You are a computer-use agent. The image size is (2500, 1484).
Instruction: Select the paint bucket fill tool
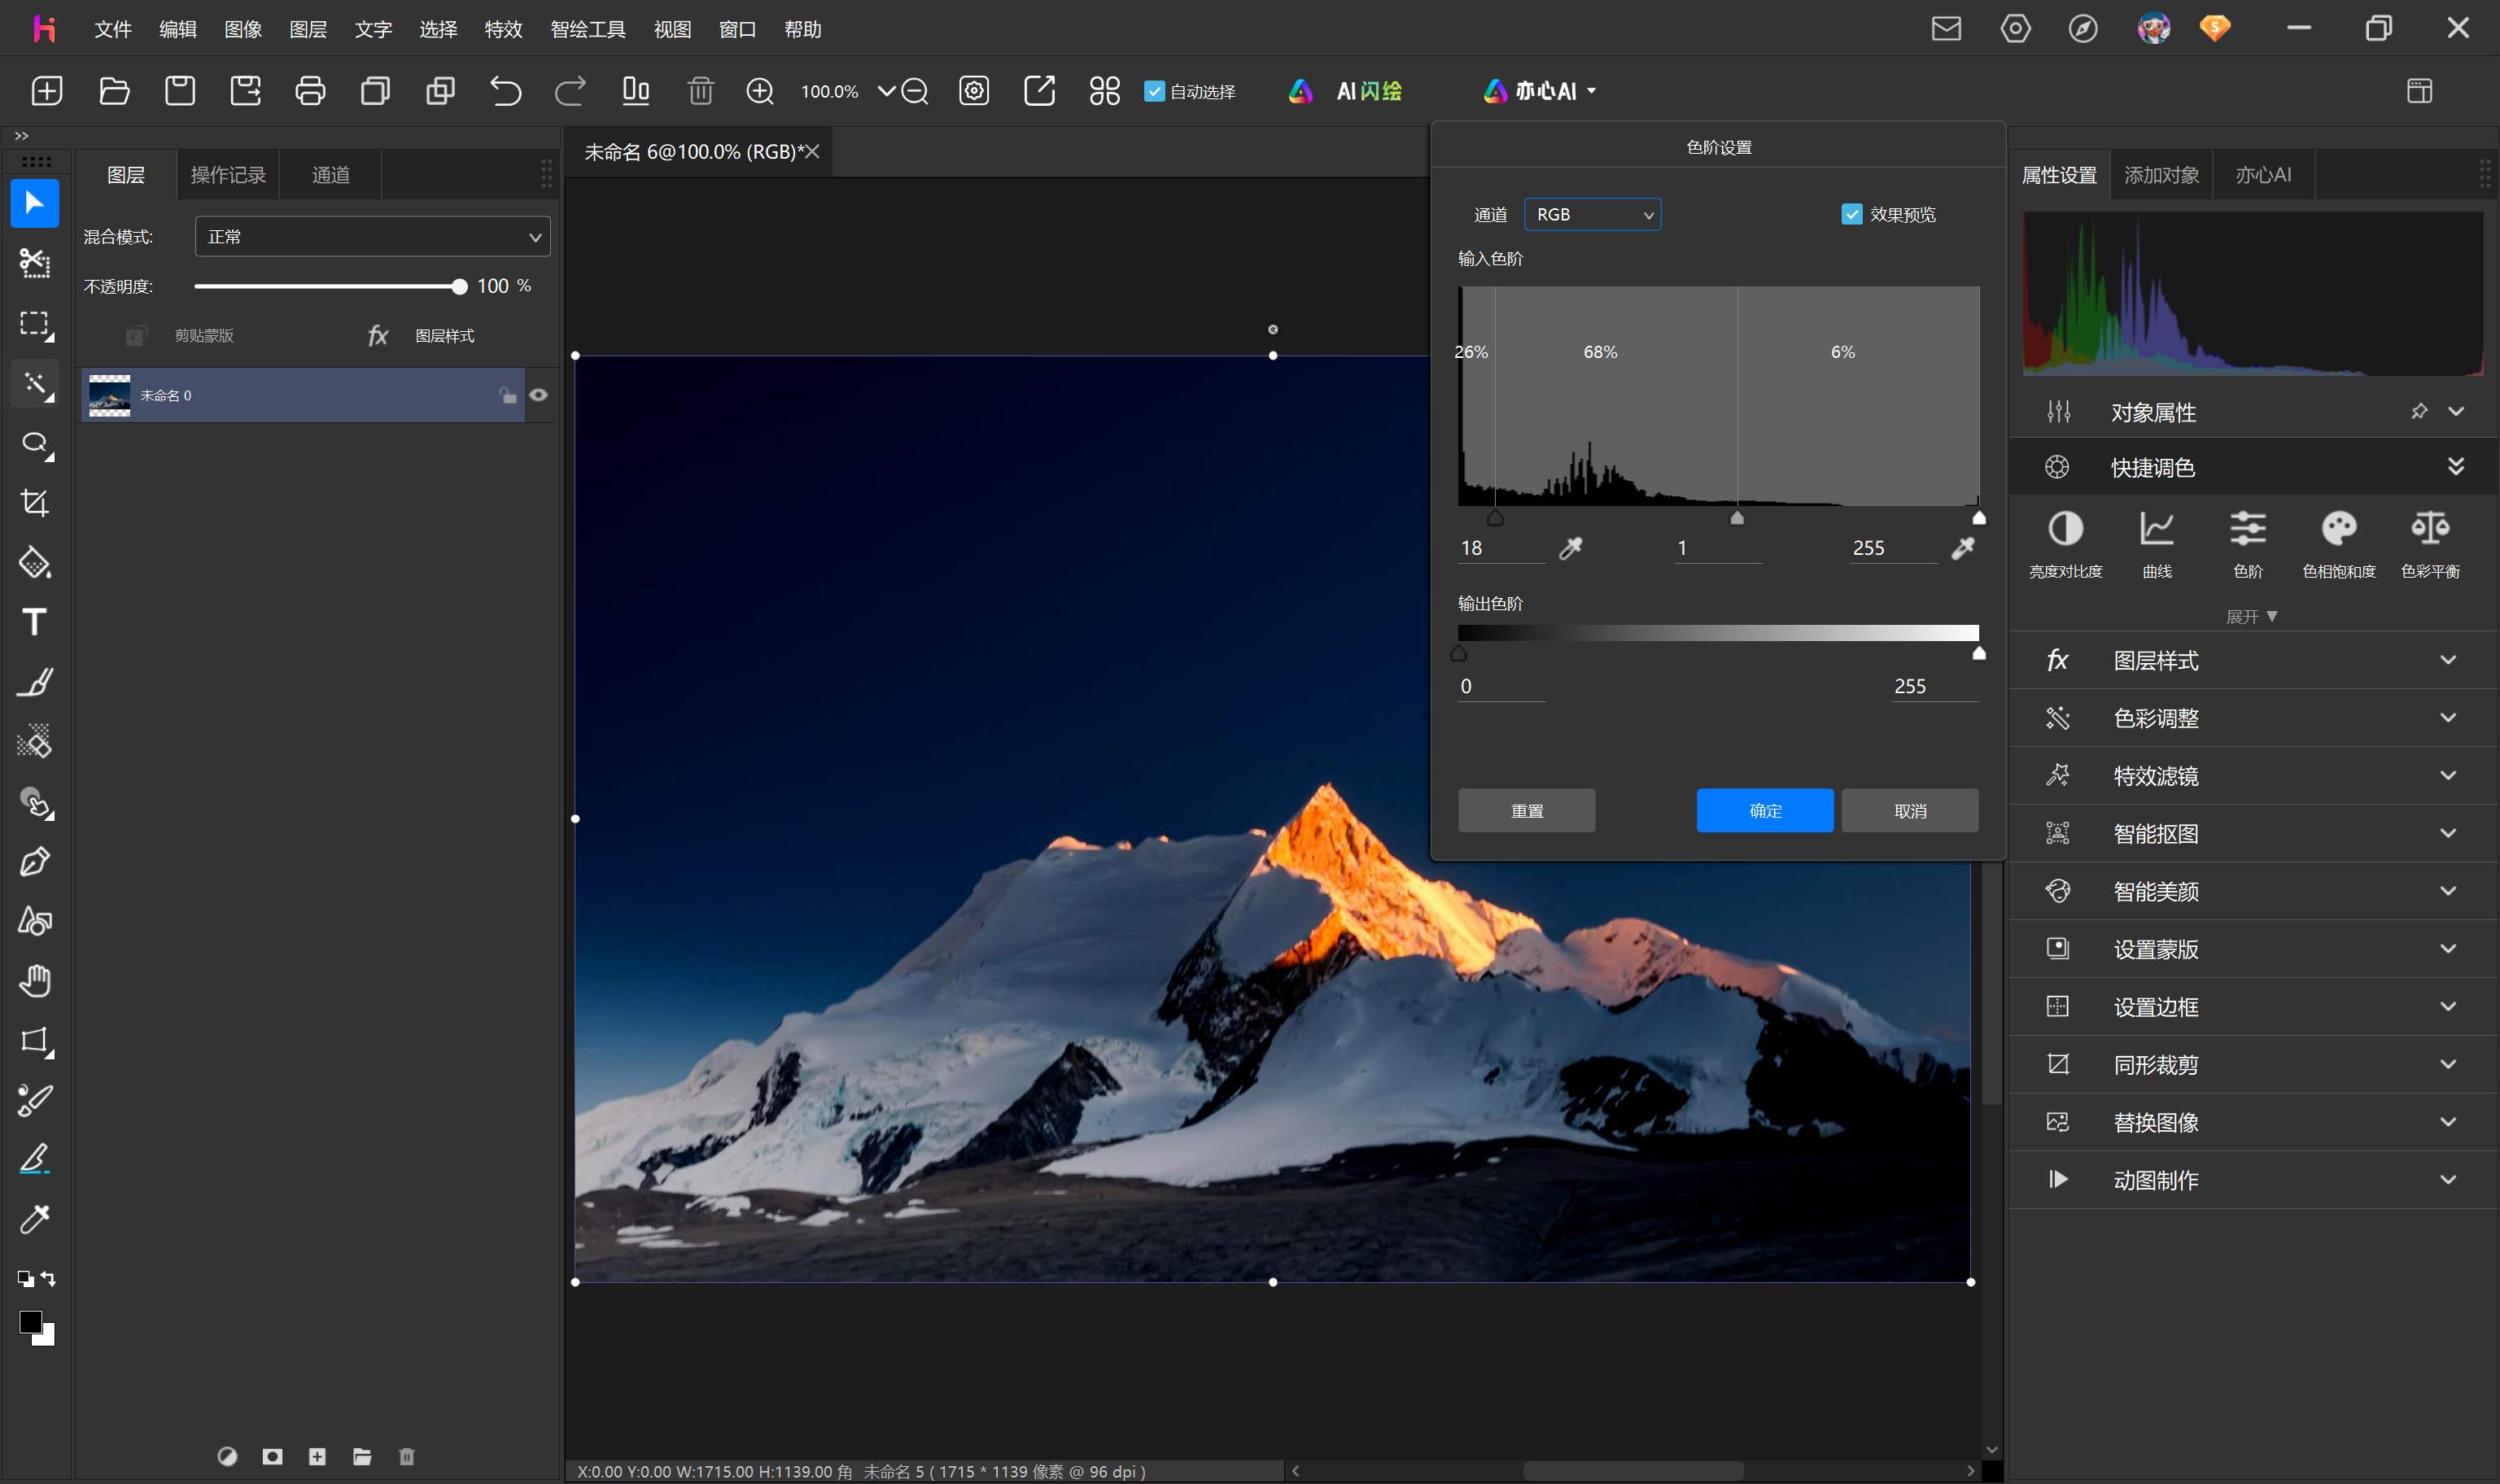click(x=35, y=562)
